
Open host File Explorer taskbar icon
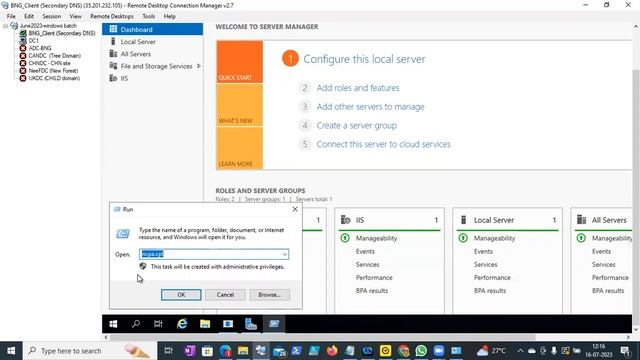pyautogui.click(x=243, y=351)
